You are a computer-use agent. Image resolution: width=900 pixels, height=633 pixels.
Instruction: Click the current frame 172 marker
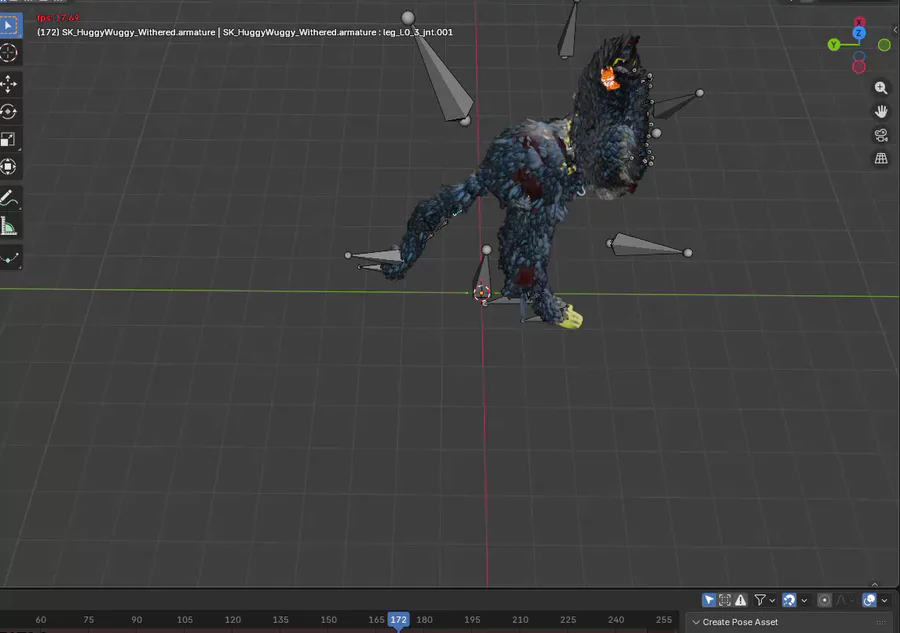coord(399,620)
